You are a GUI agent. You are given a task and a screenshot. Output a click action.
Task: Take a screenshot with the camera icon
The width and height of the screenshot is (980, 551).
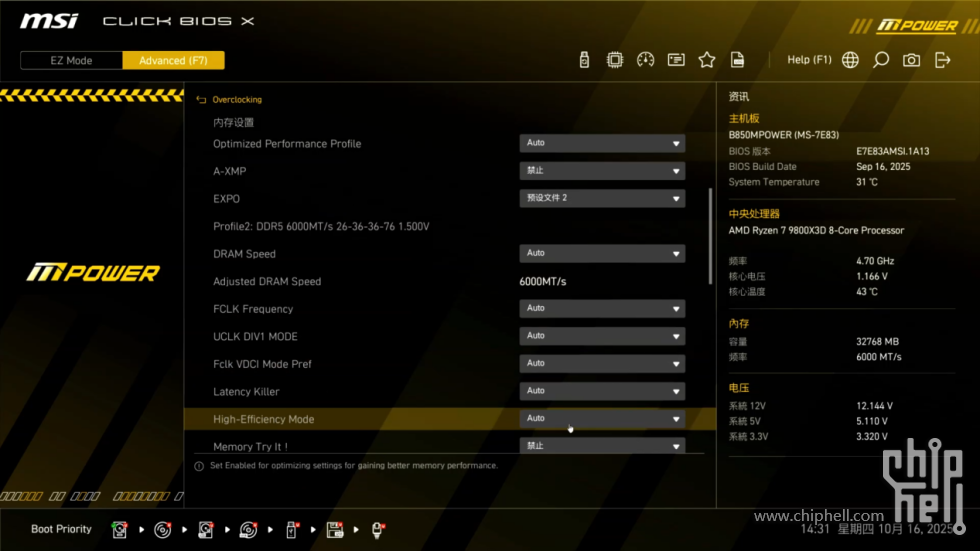(x=911, y=60)
